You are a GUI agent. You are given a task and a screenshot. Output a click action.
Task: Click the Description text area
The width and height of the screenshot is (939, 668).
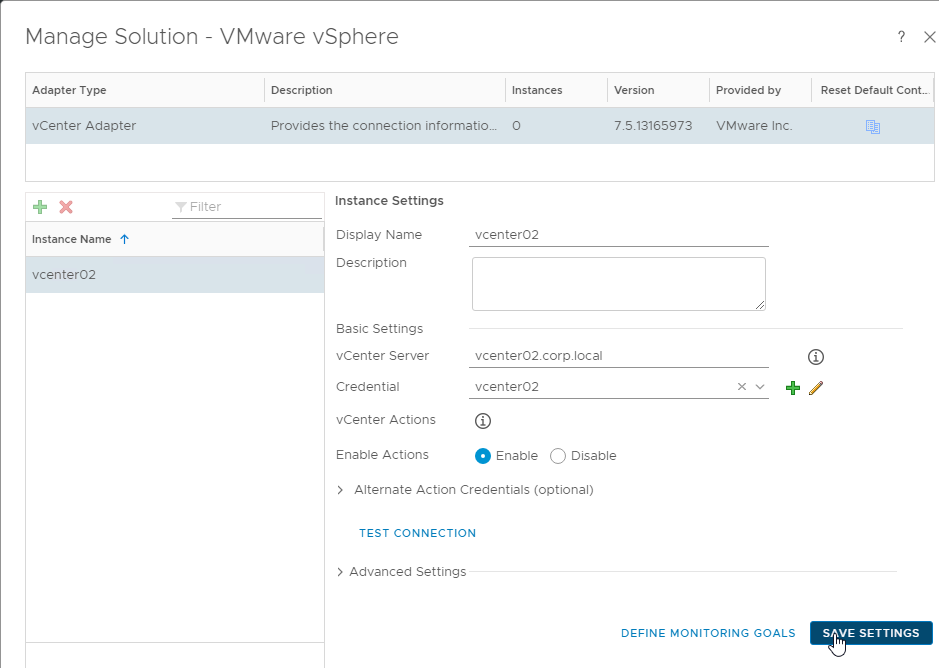pos(619,284)
